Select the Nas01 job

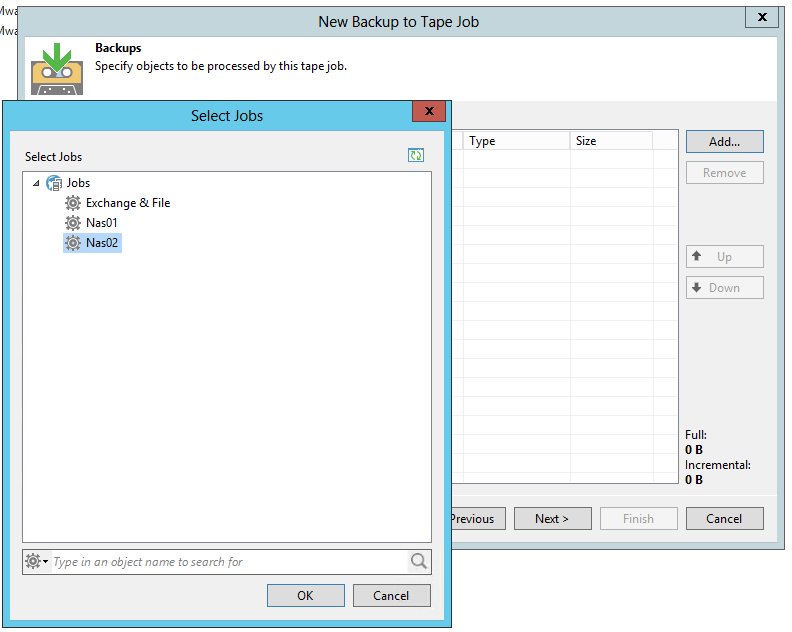click(x=102, y=223)
